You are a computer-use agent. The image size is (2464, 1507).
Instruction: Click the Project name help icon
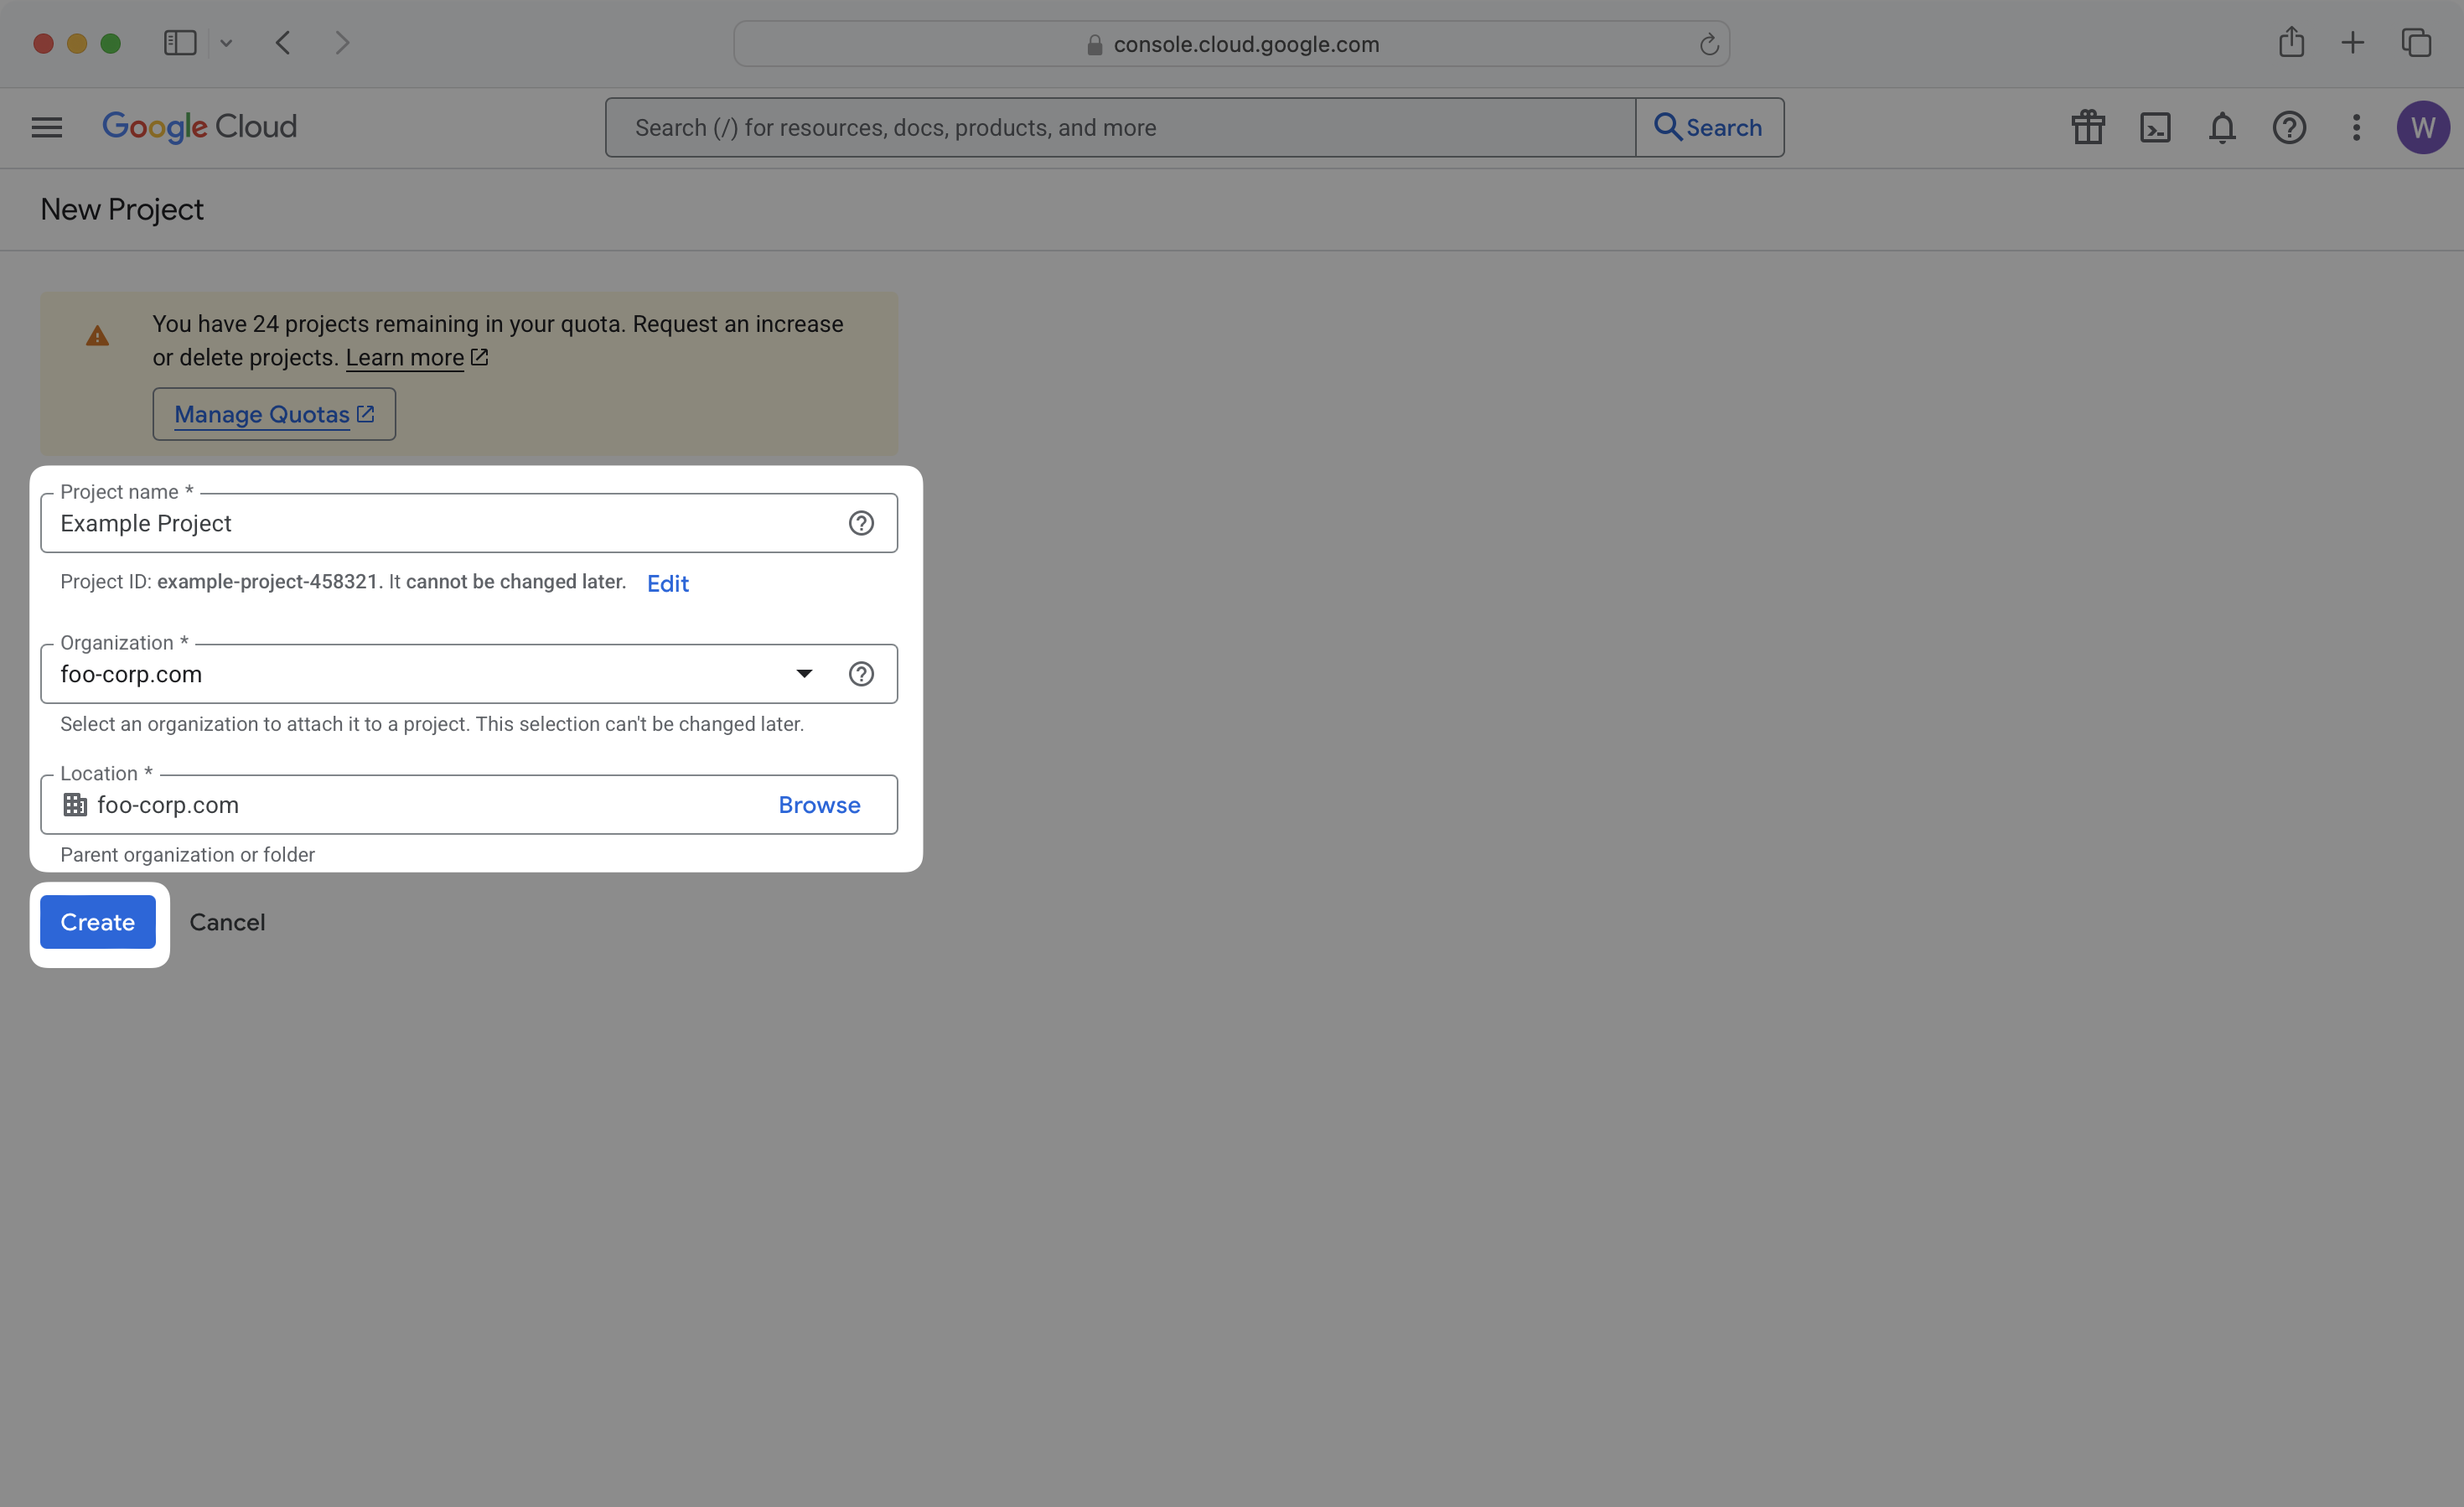tap(861, 522)
